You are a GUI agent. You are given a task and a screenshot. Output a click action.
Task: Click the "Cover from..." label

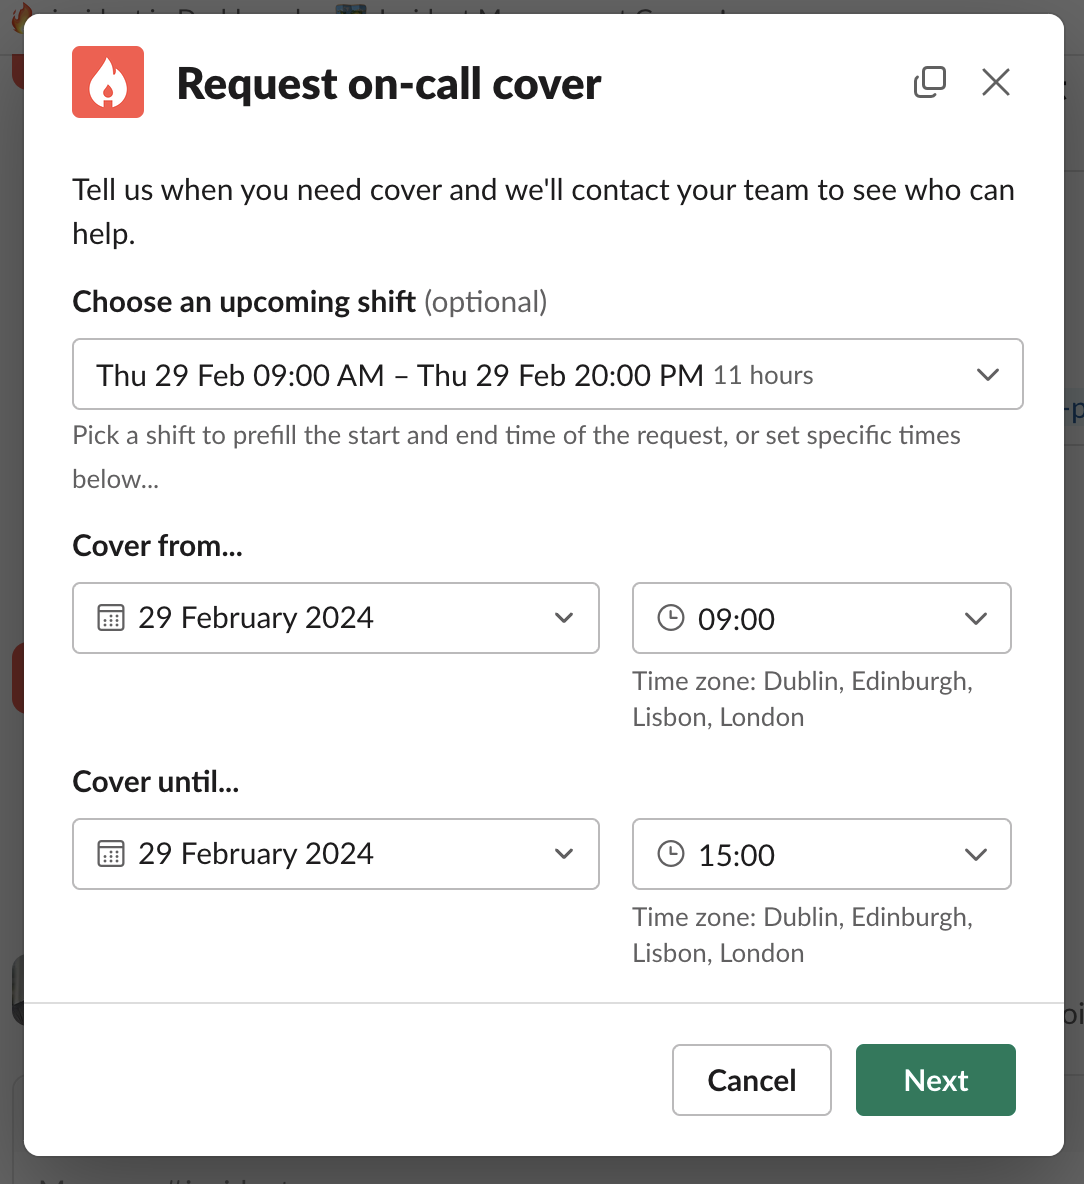[157, 546]
